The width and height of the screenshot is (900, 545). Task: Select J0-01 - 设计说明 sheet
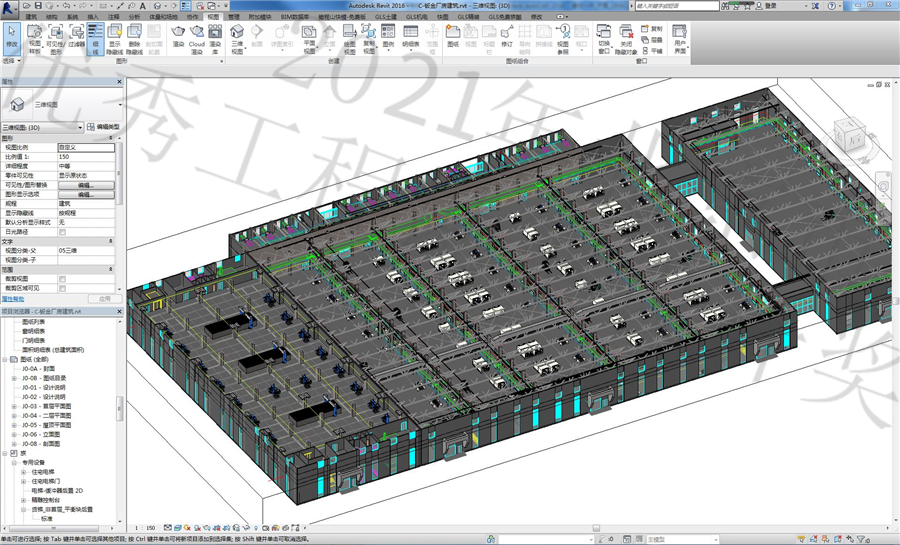pyautogui.click(x=44, y=387)
